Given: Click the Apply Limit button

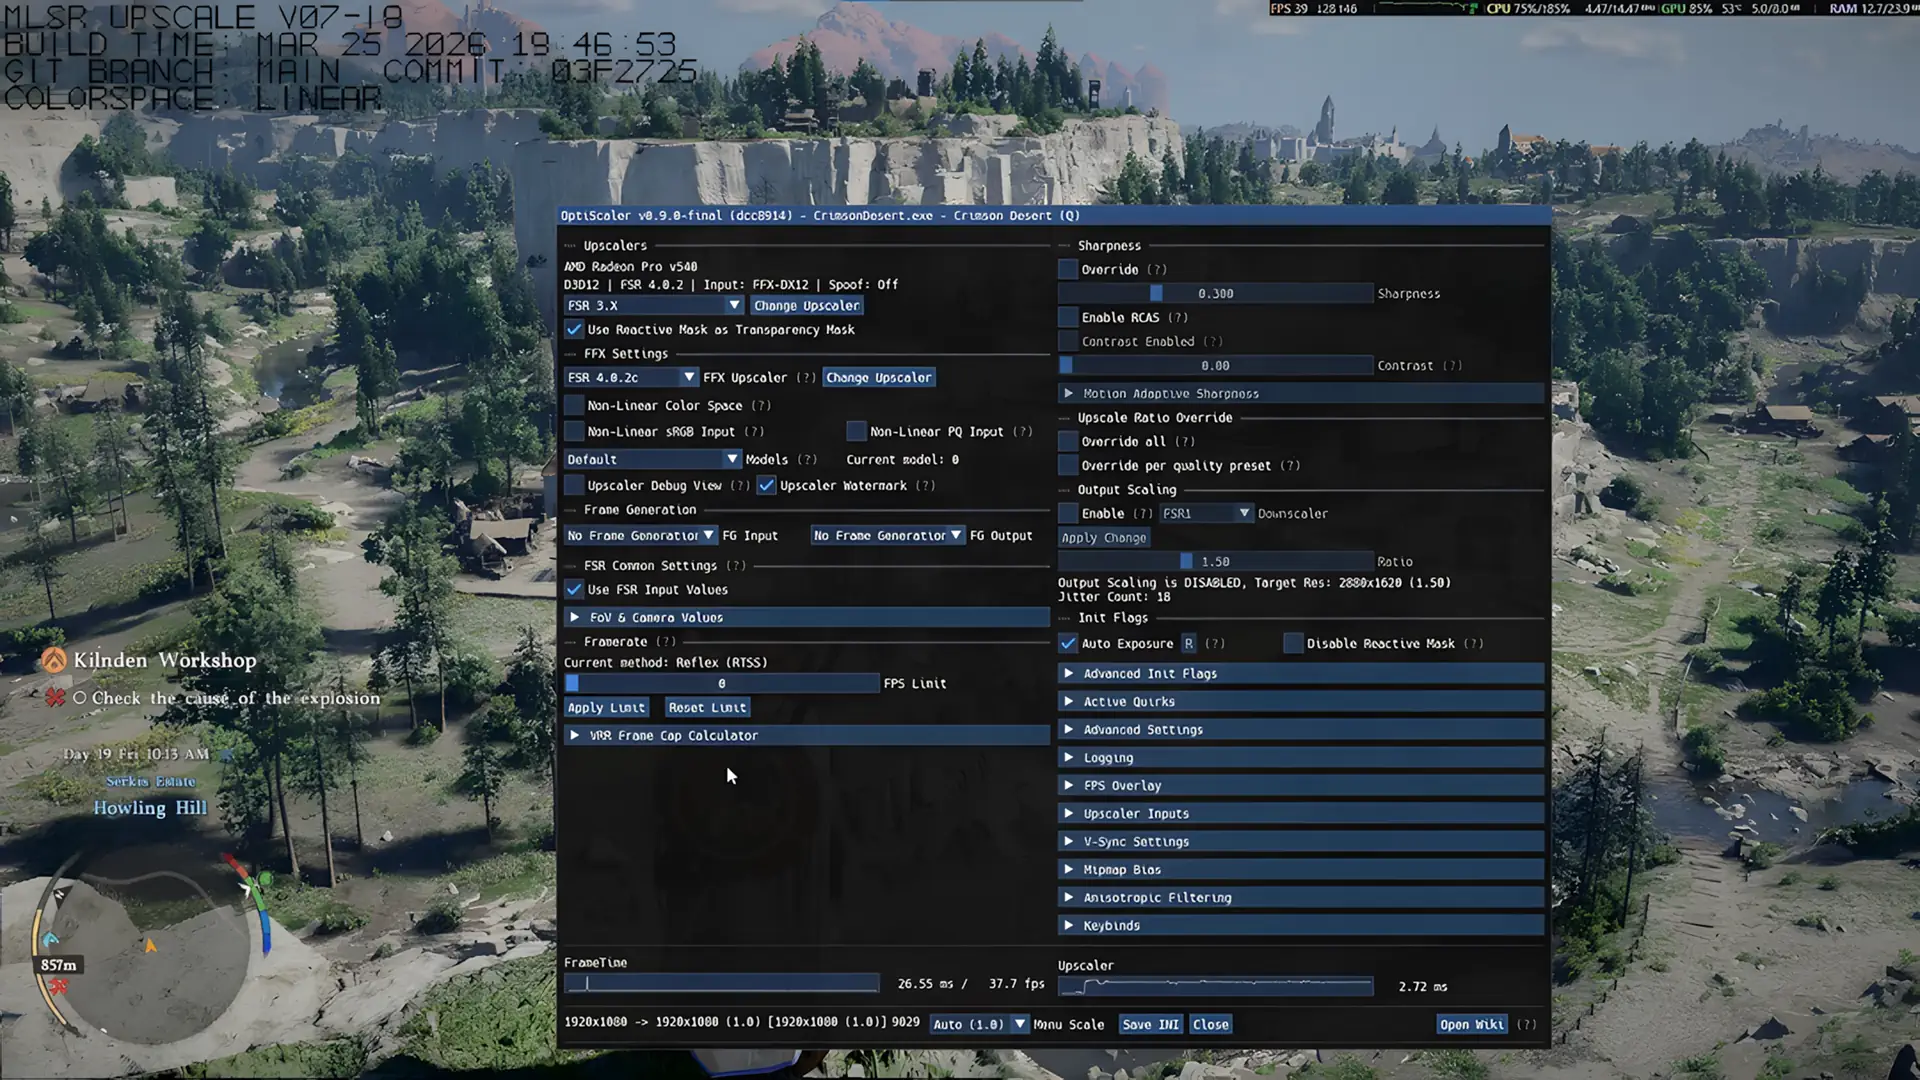Looking at the screenshot, I should 606,708.
